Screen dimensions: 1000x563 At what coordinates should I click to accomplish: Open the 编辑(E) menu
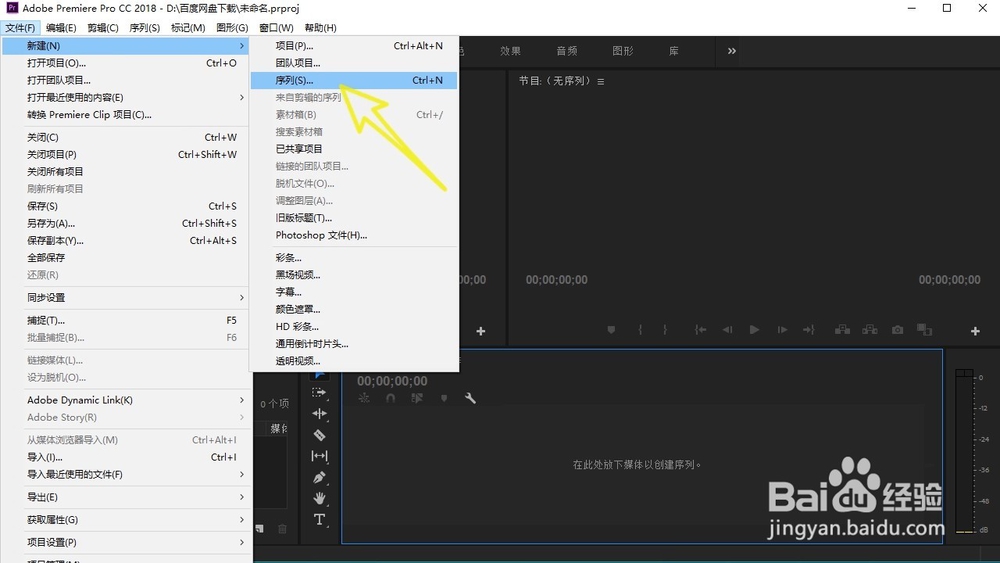coord(61,28)
